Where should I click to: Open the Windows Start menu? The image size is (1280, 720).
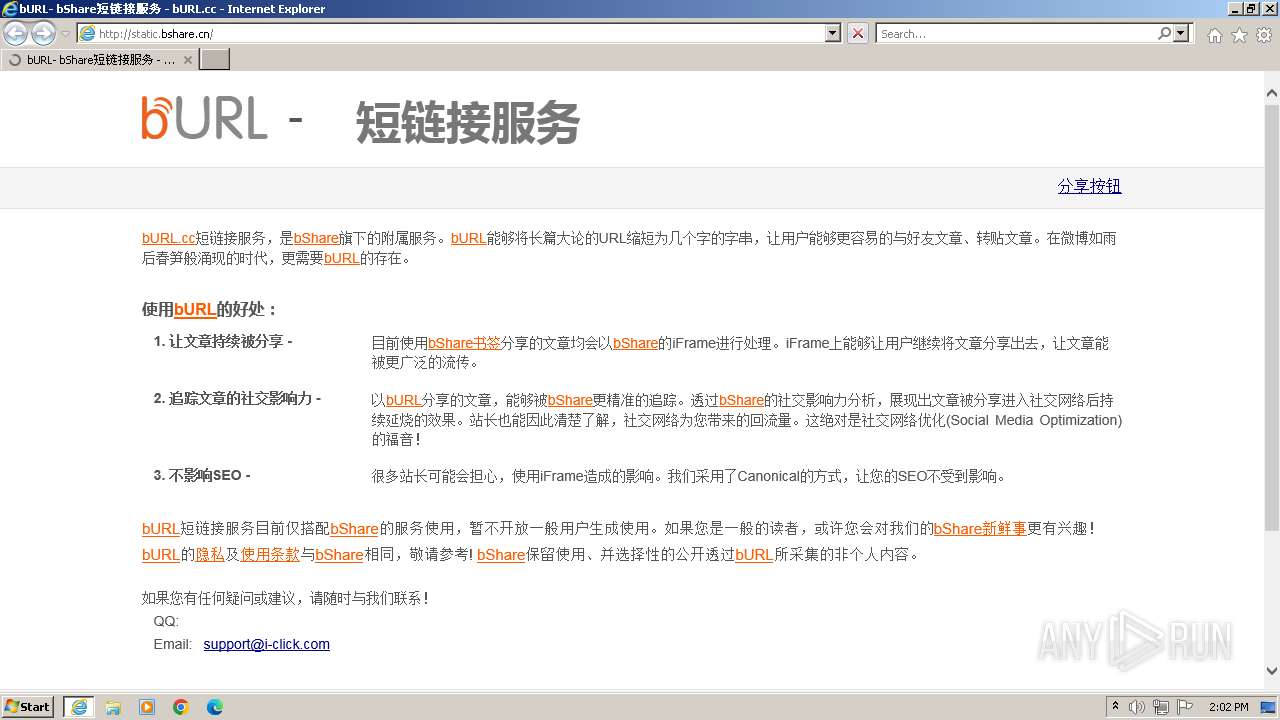coord(28,706)
